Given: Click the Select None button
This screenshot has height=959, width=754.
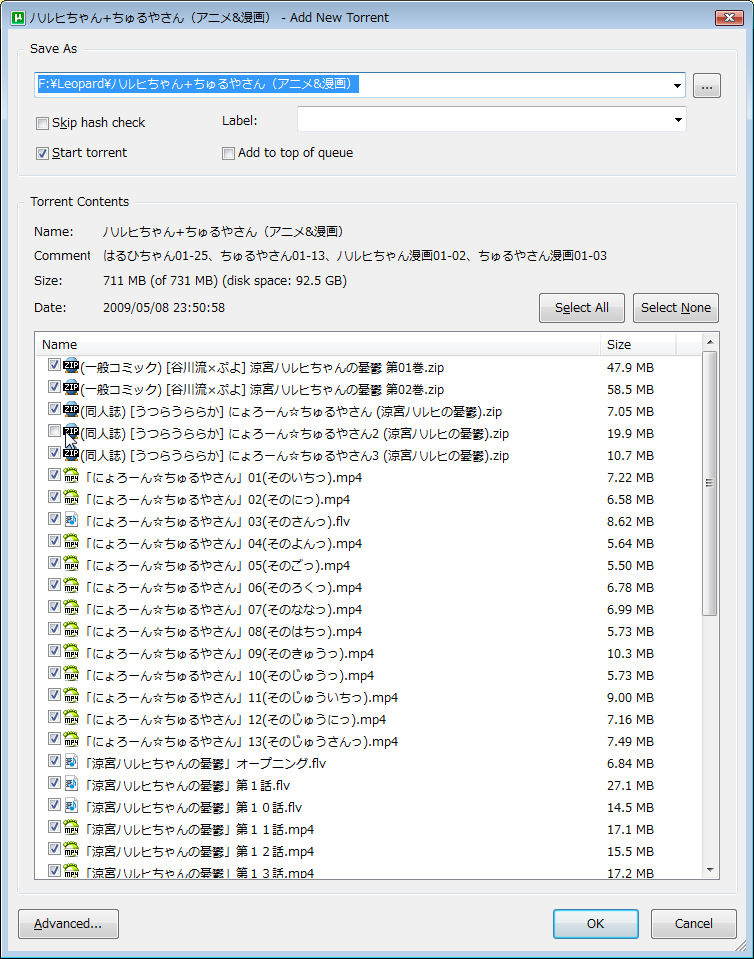Looking at the screenshot, I should 676,308.
